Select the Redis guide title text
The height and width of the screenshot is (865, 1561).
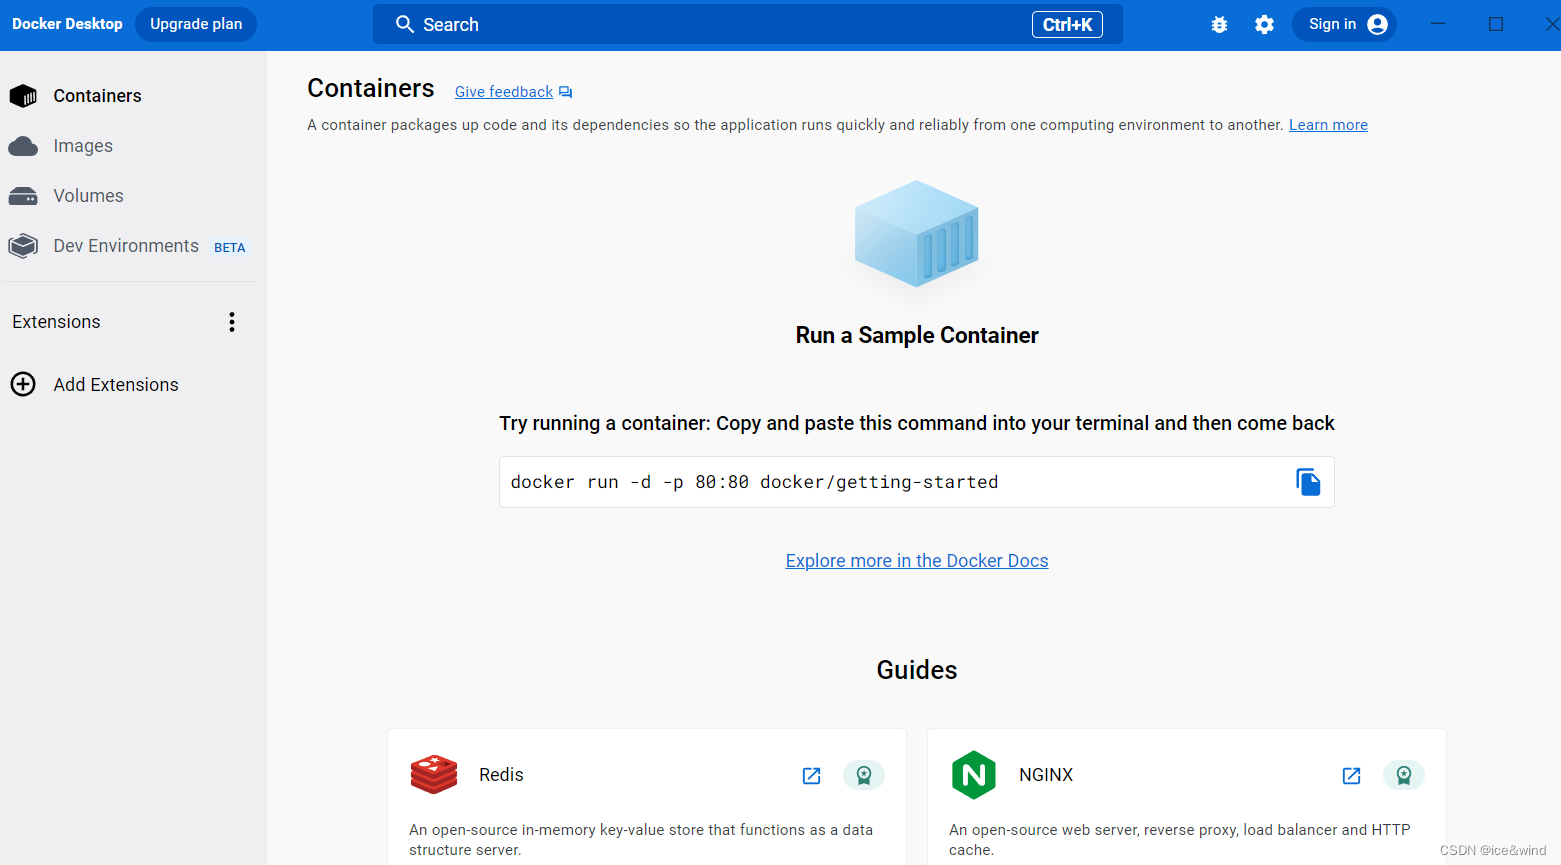(x=501, y=775)
